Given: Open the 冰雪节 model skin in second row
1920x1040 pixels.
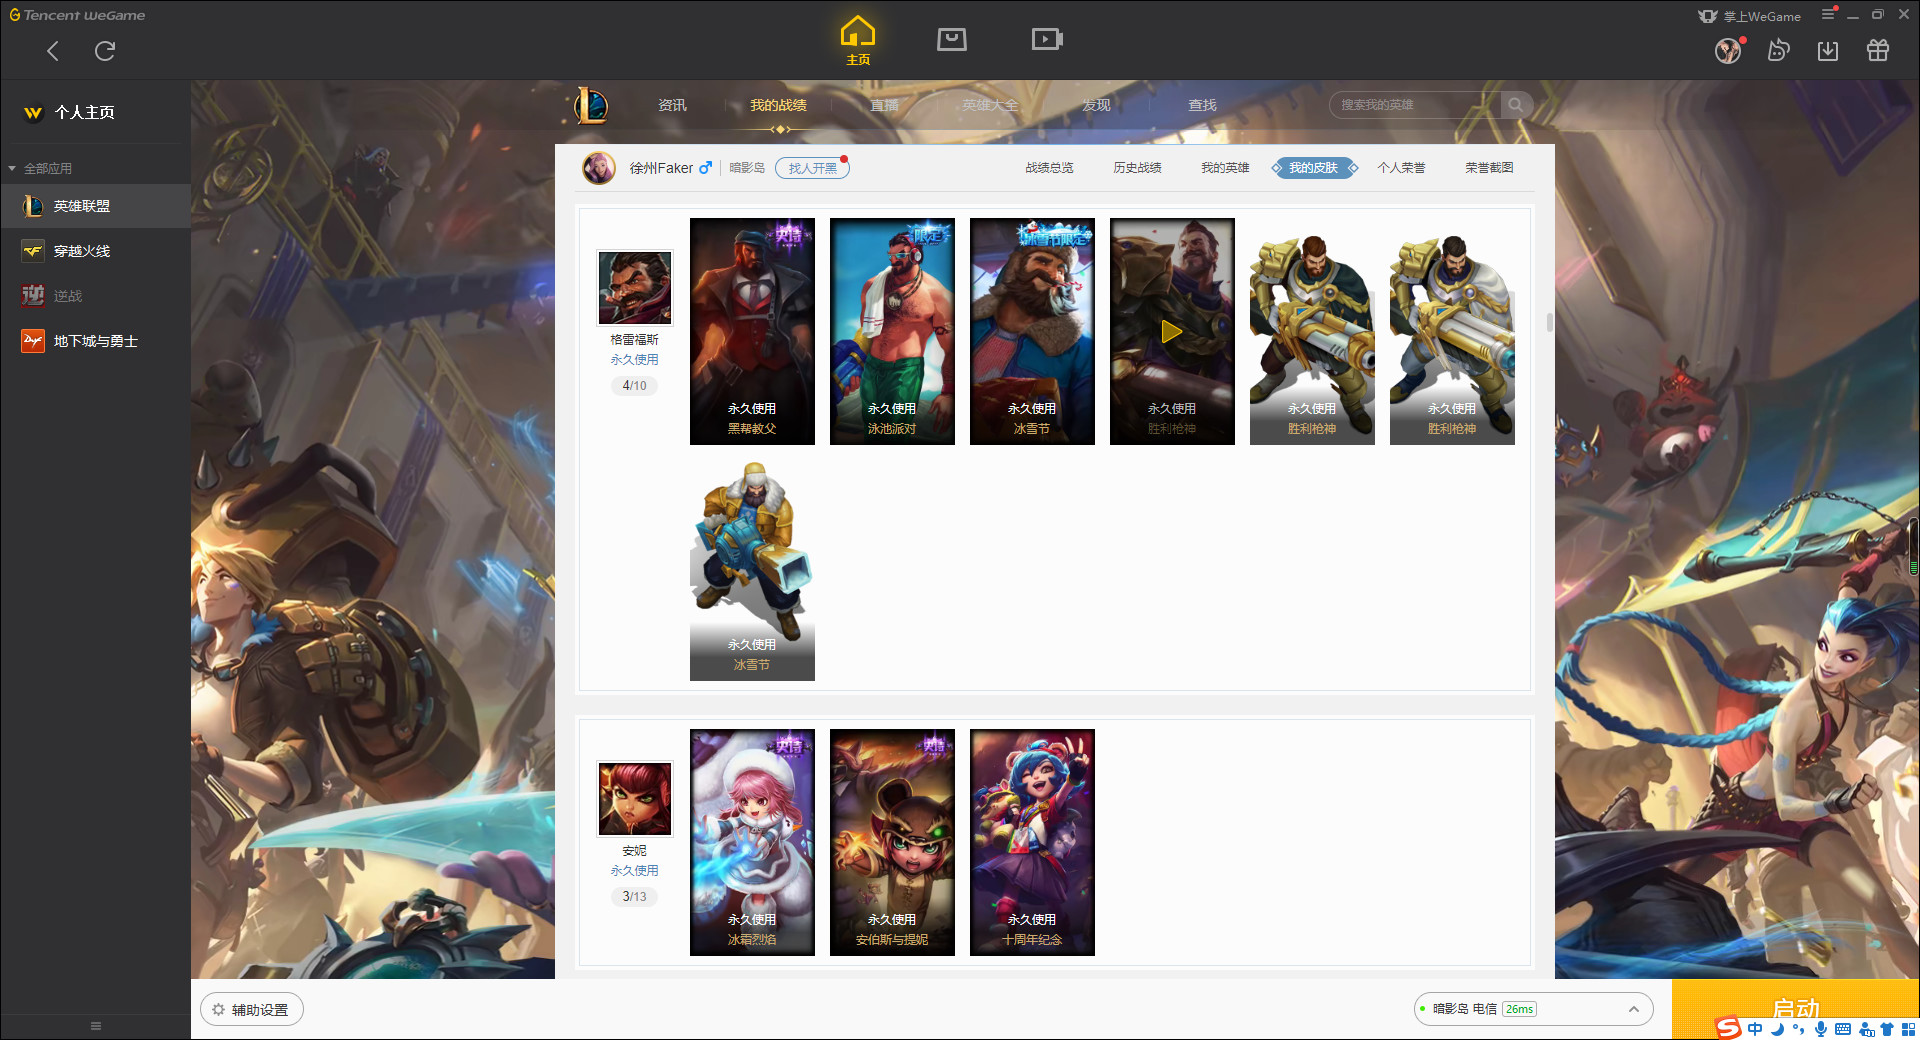Looking at the screenshot, I should (752, 568).
